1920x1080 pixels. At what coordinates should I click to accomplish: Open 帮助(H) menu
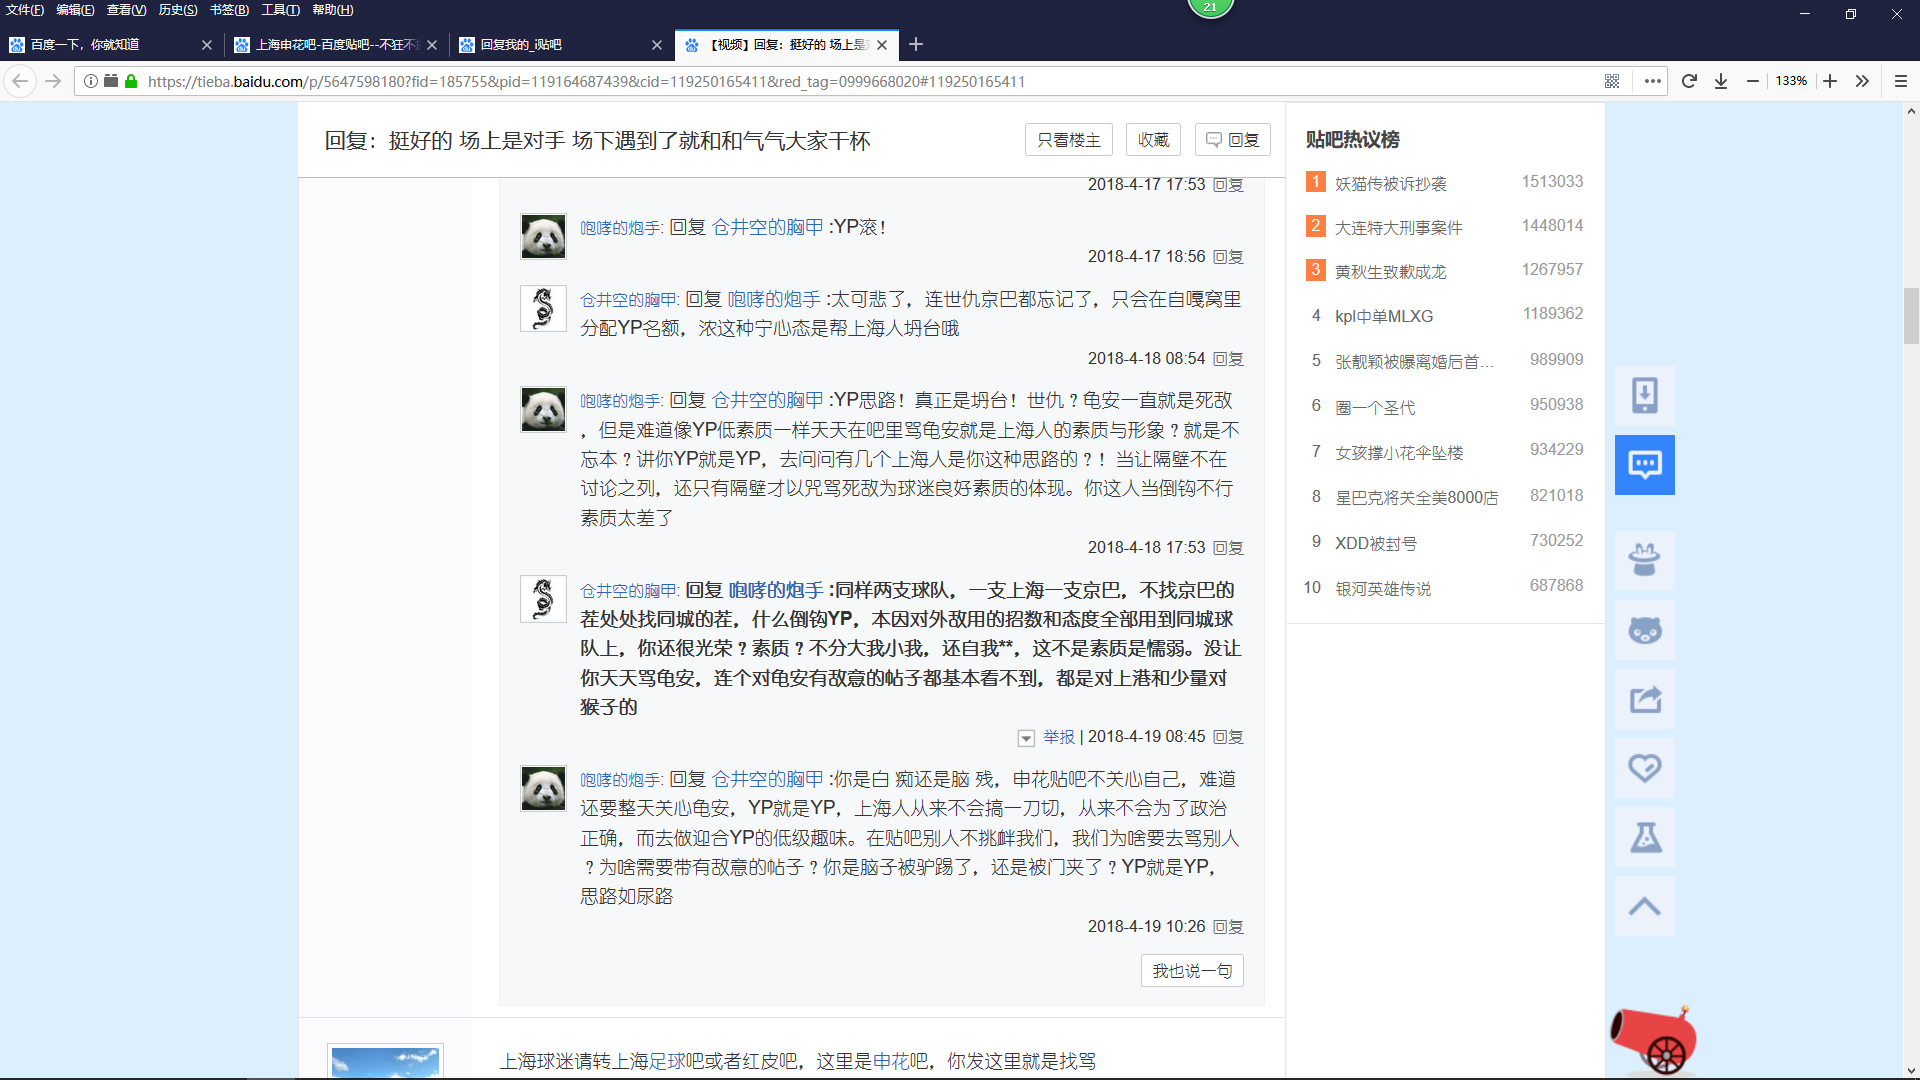[332, 10]
